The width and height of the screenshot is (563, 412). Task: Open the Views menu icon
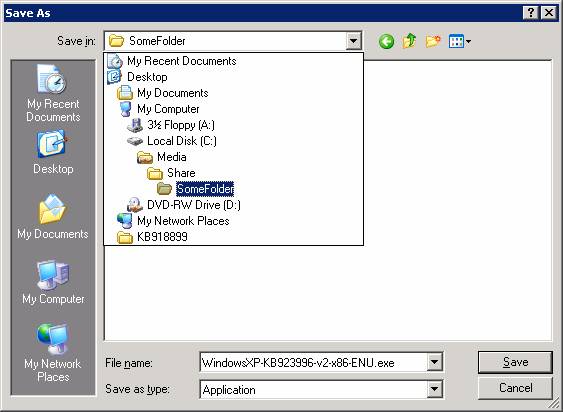[460, 41]
